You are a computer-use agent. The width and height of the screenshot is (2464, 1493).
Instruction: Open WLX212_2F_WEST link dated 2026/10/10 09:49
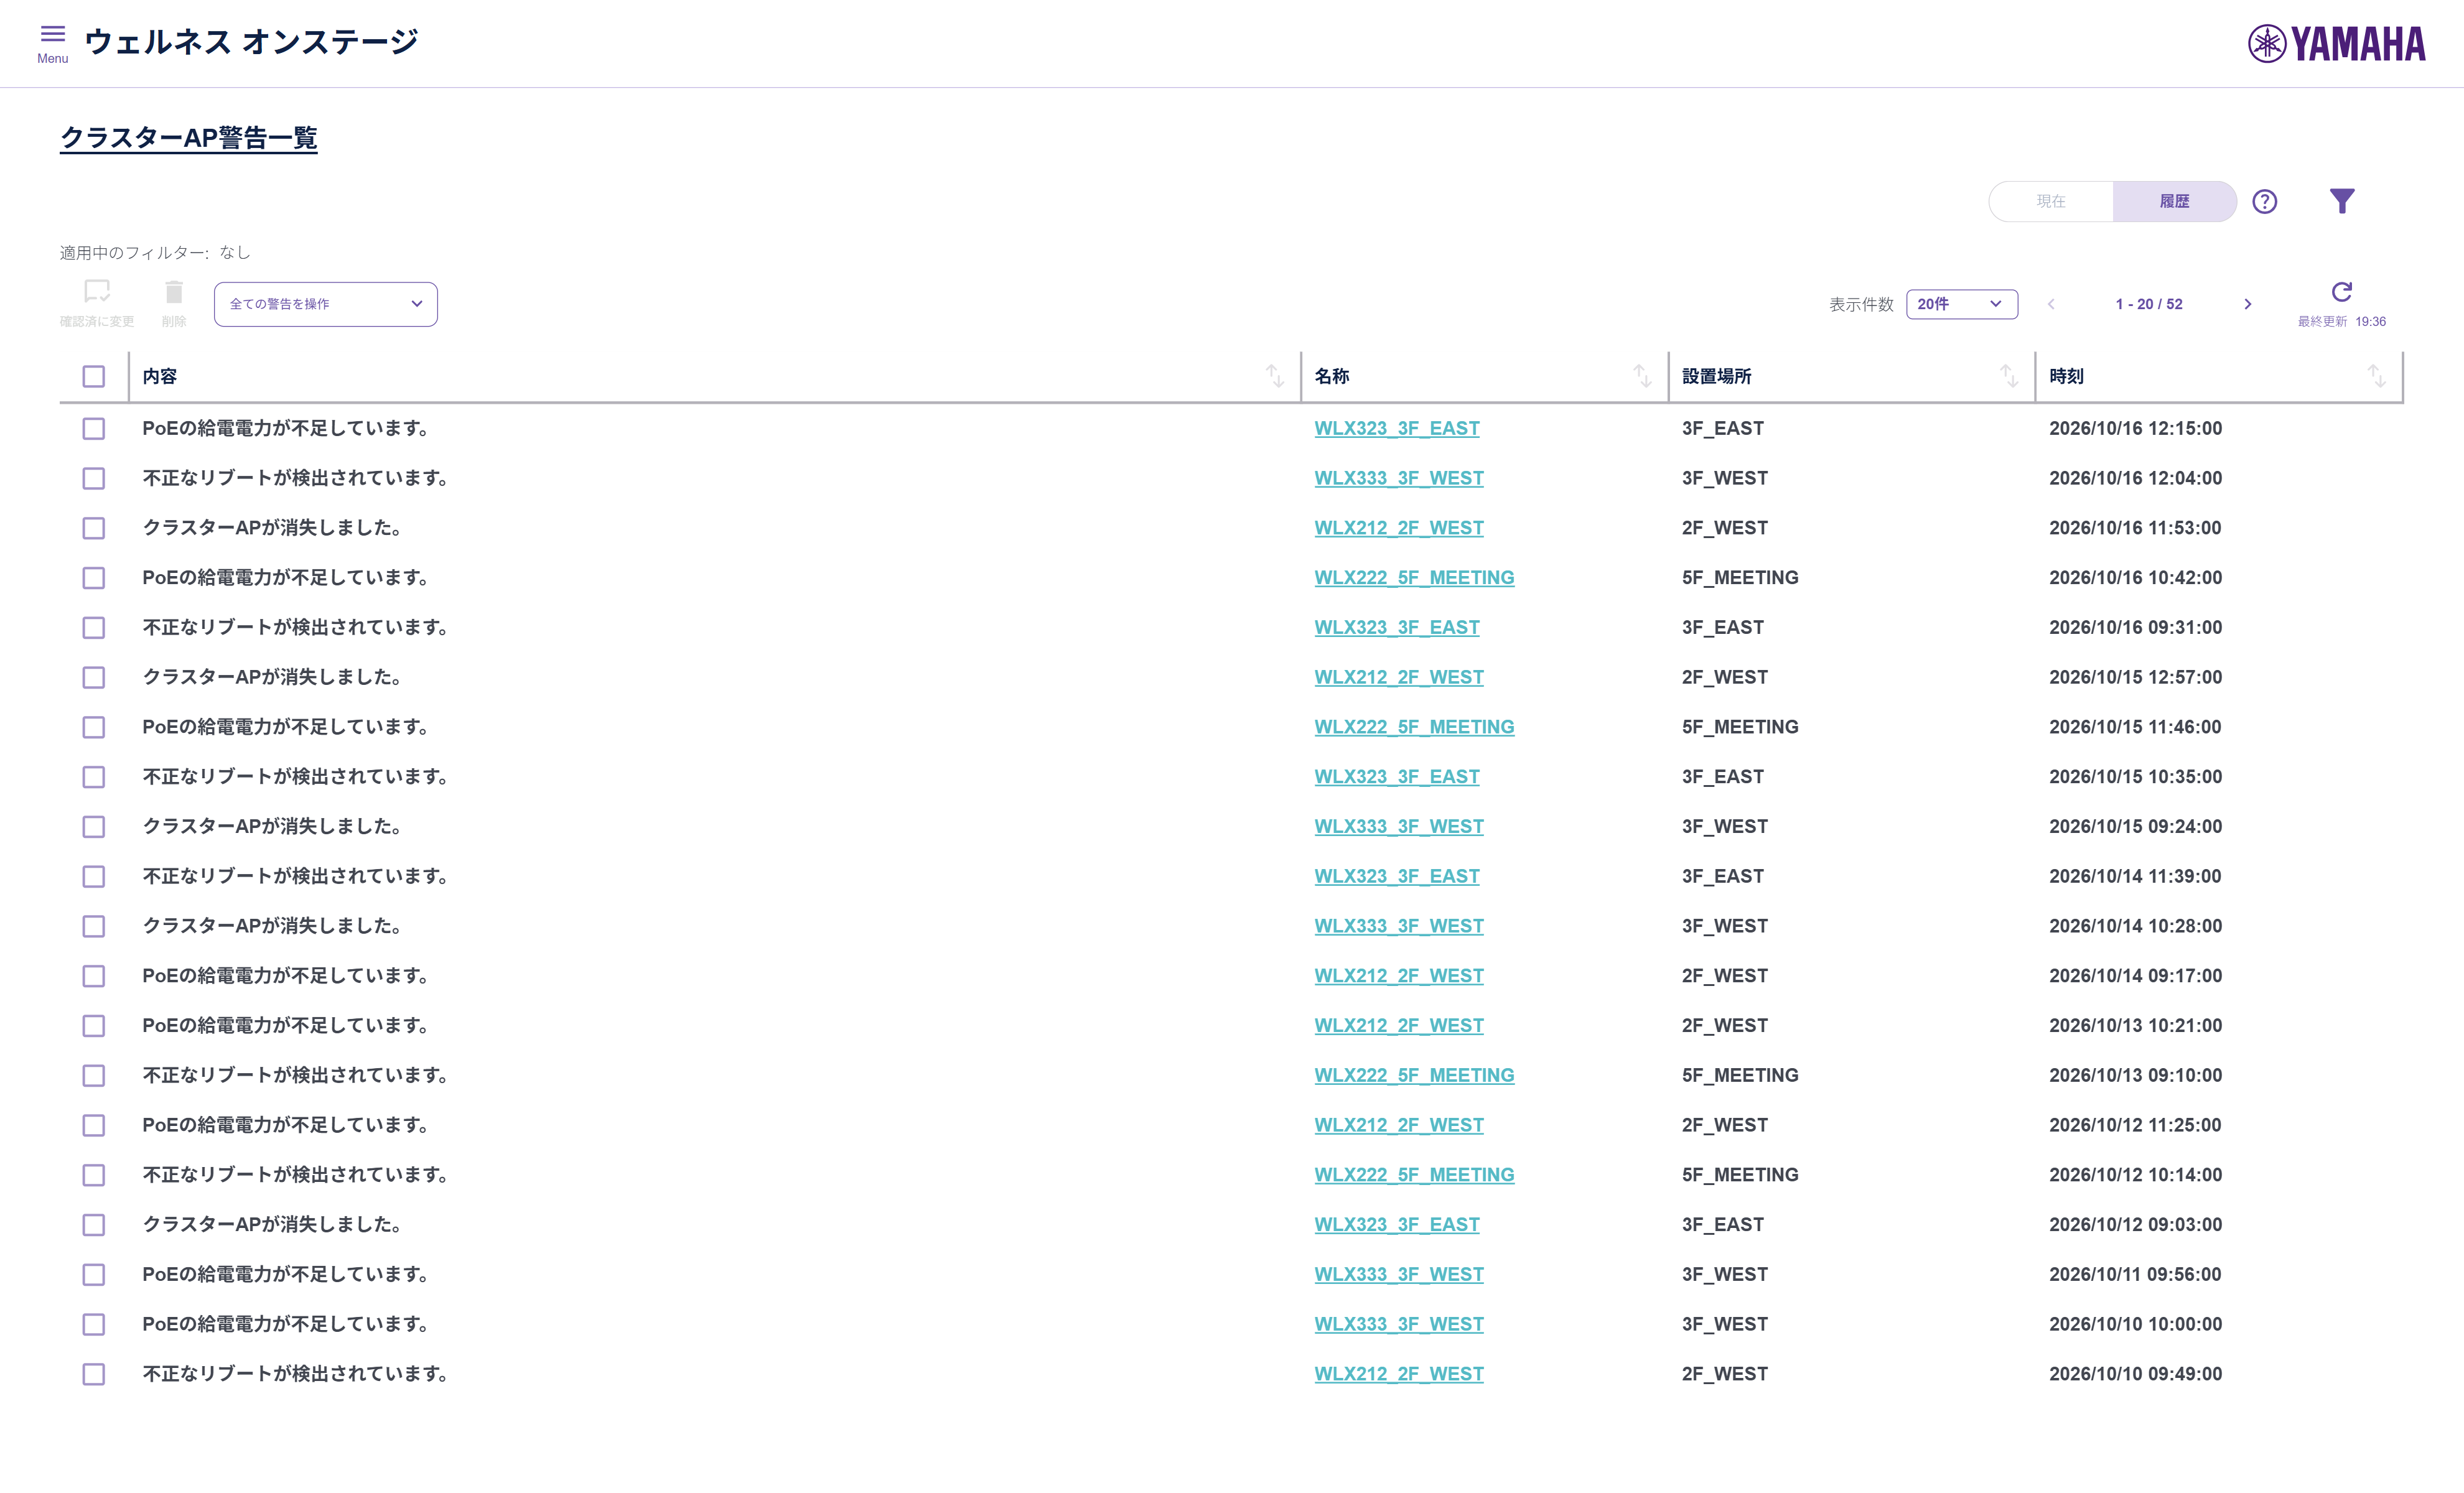pos(1398,1374)
